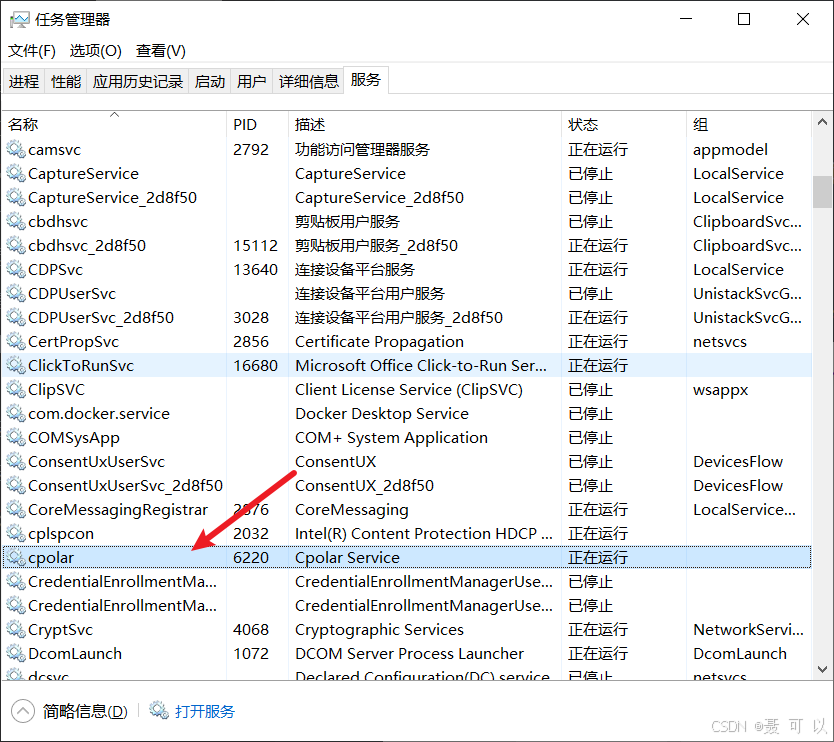Viewport: 834px width, 742px height.
Task: Click the wsappx group cell
Action: click(x=720, y=389)
